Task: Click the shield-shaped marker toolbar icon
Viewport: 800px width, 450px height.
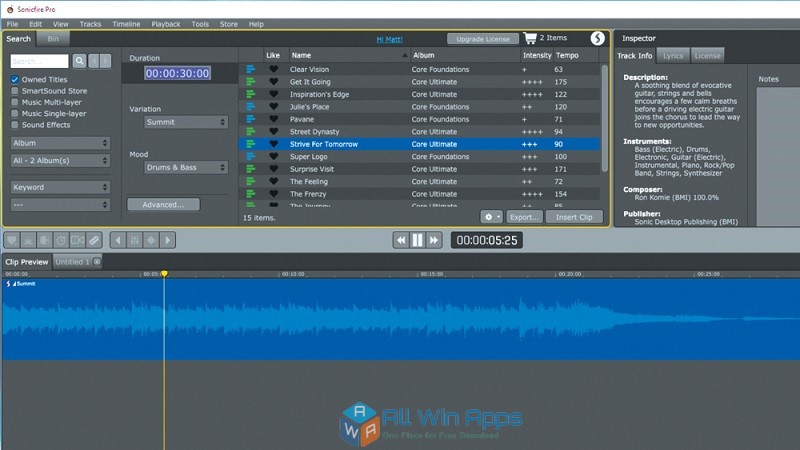Action: tap(12, 240)
